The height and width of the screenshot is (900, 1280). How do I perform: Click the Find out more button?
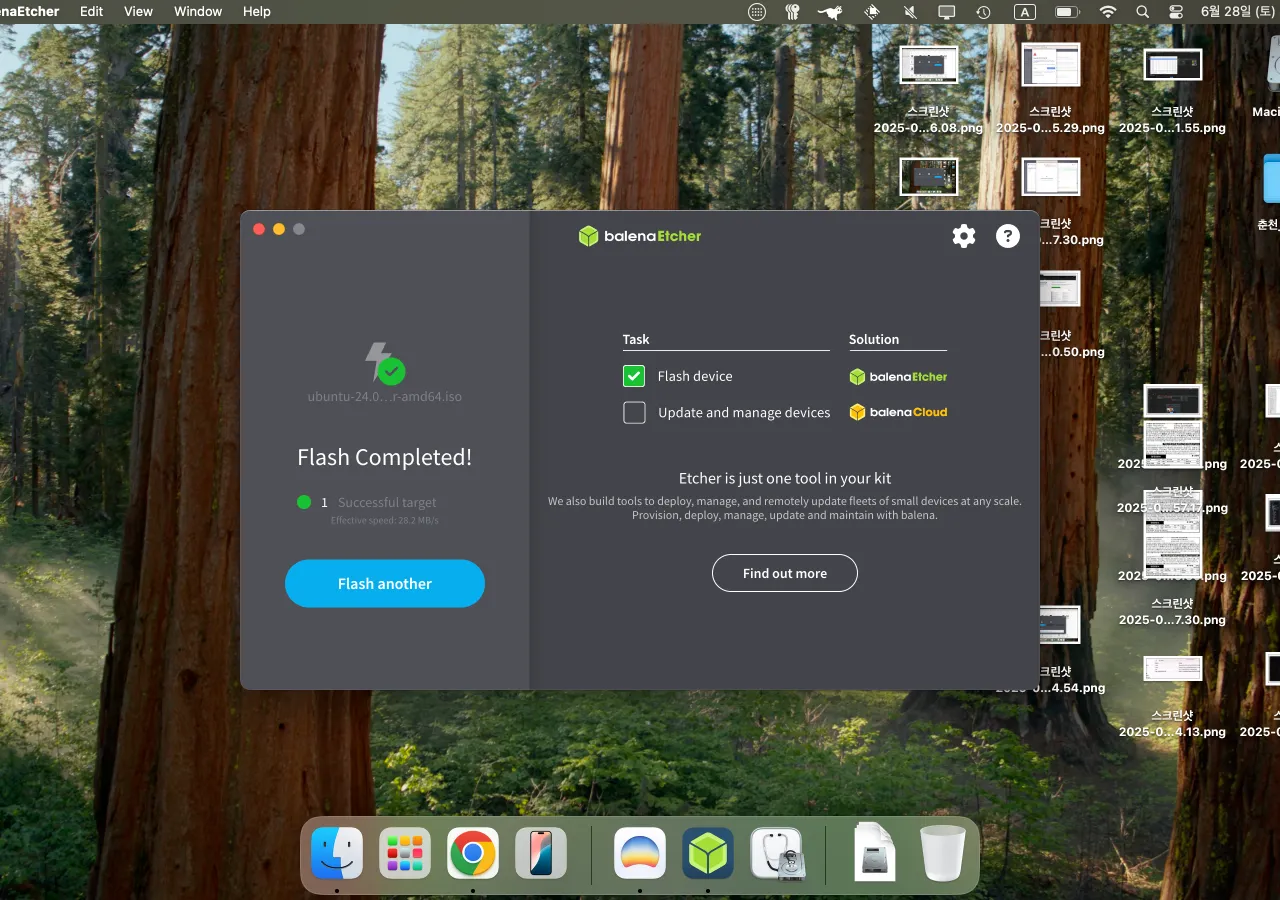click(784, 573)
